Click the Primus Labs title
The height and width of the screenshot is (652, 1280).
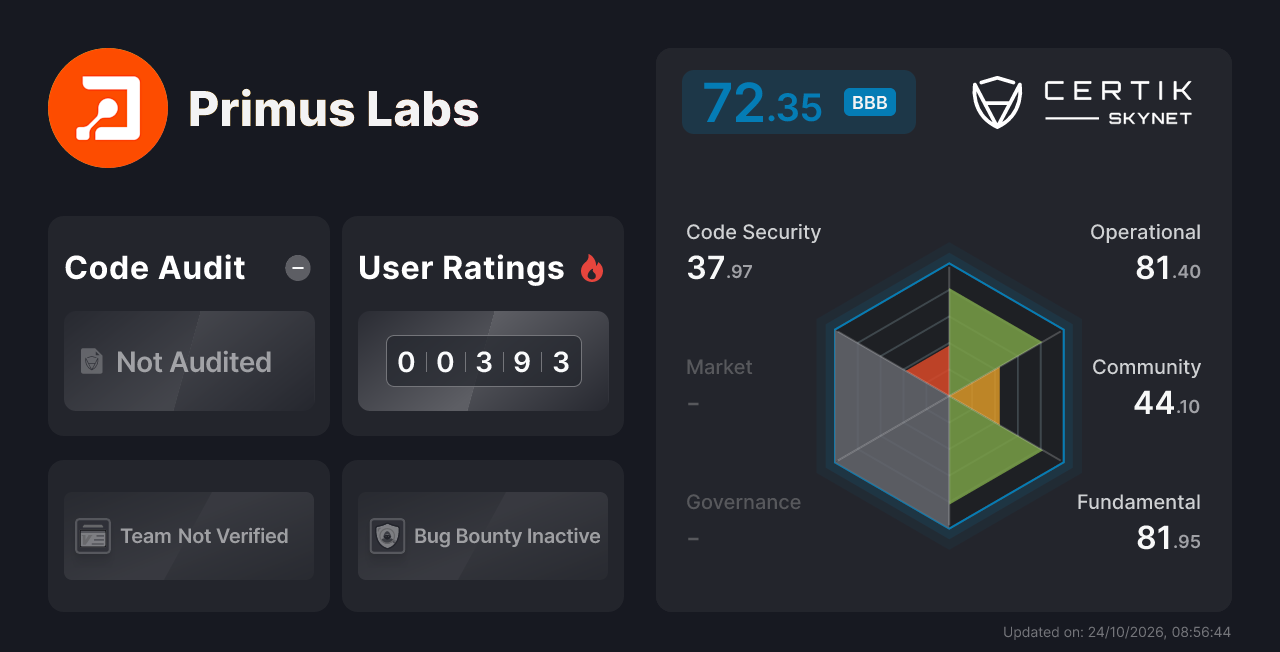pos(334,109)
